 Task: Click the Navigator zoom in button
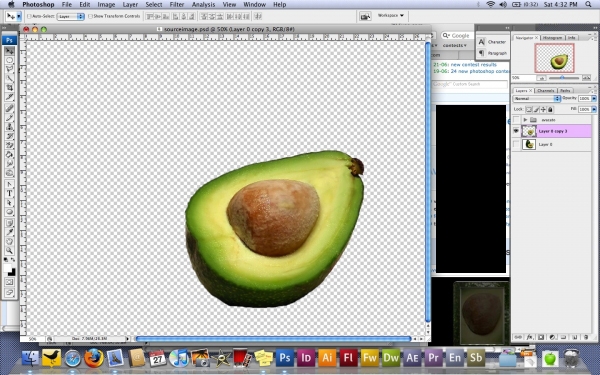[x=586, y=78]
